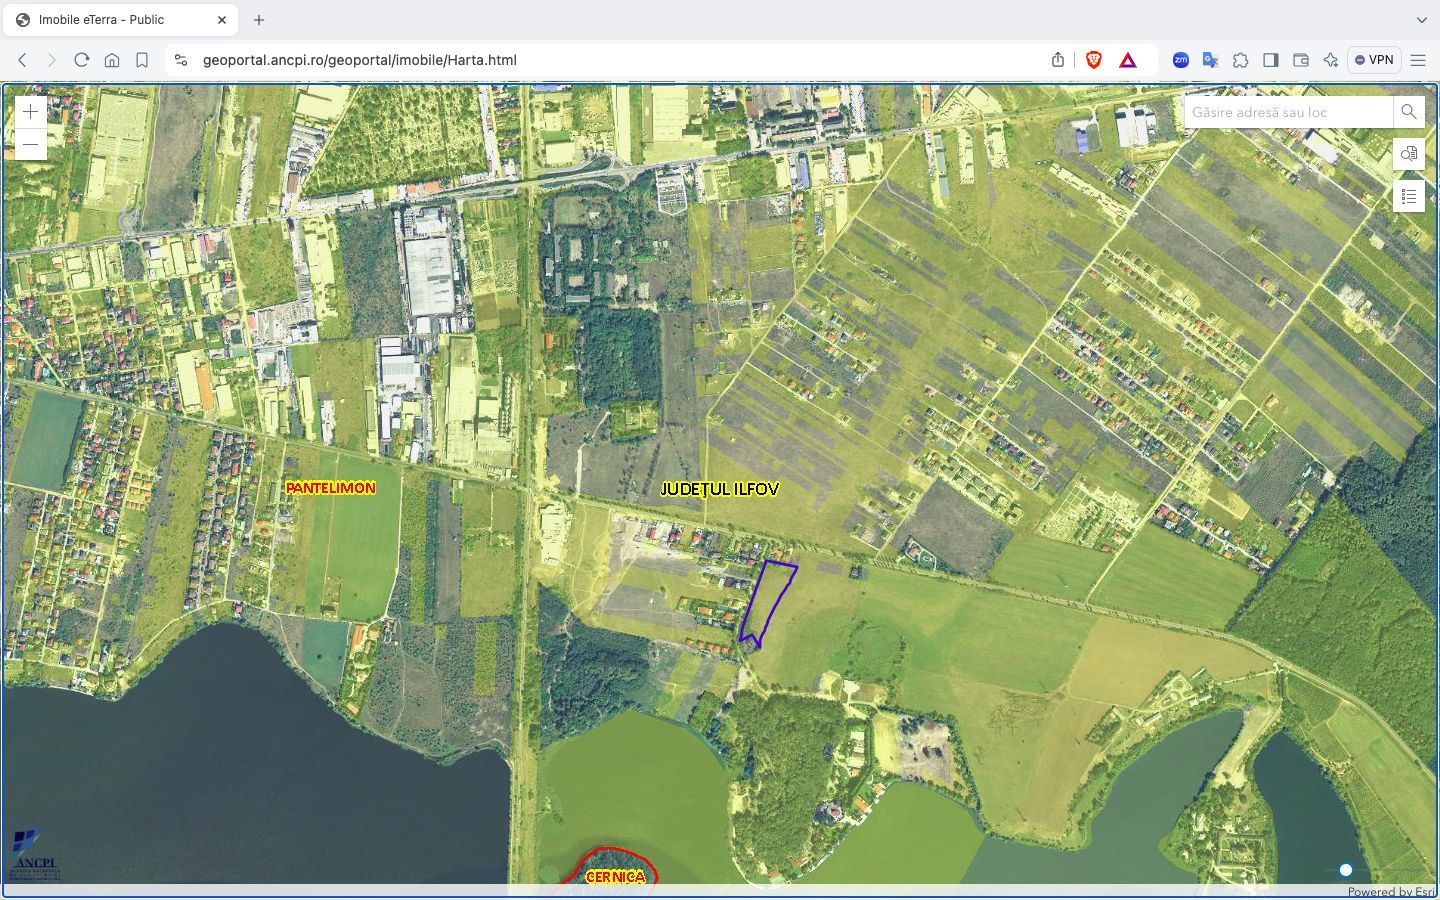
Task: Toggle the browser sidebar panel
Action: (1271, 60)
